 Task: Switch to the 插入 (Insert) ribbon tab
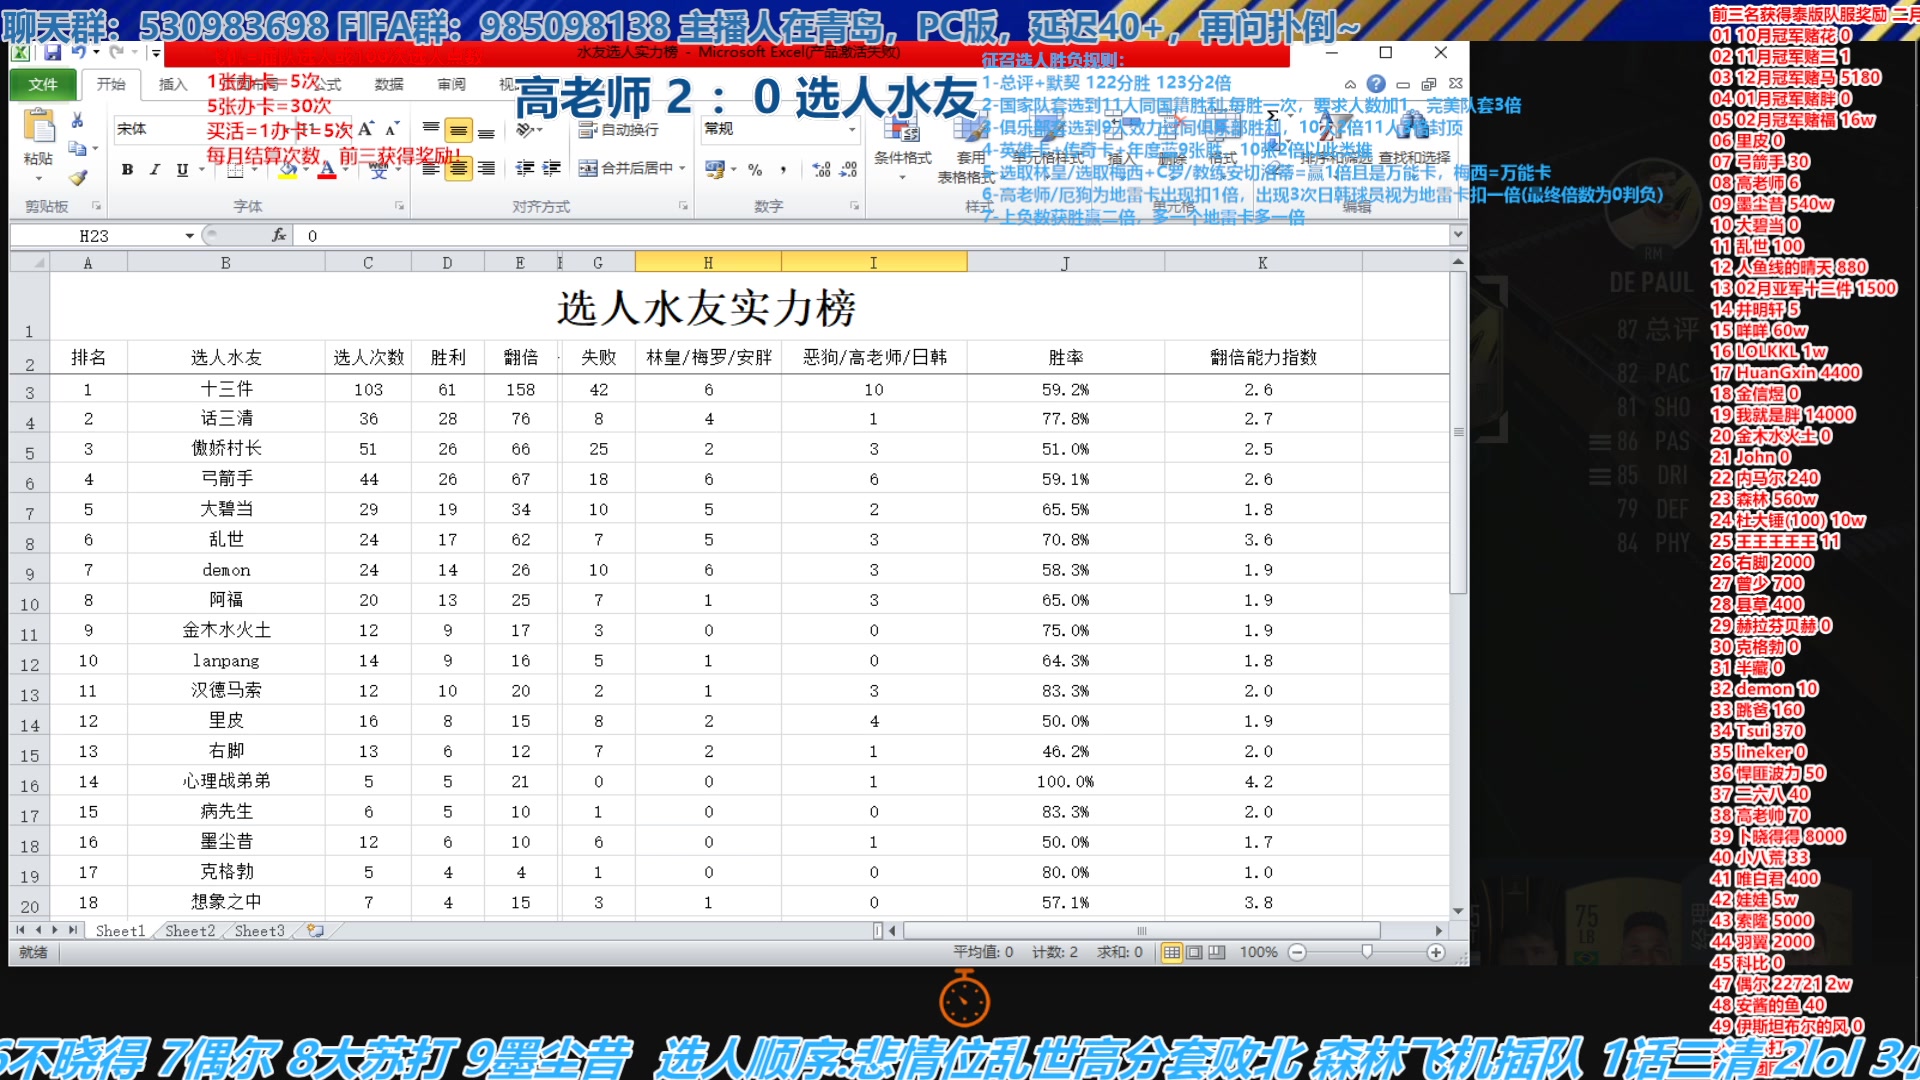(173, 85)
